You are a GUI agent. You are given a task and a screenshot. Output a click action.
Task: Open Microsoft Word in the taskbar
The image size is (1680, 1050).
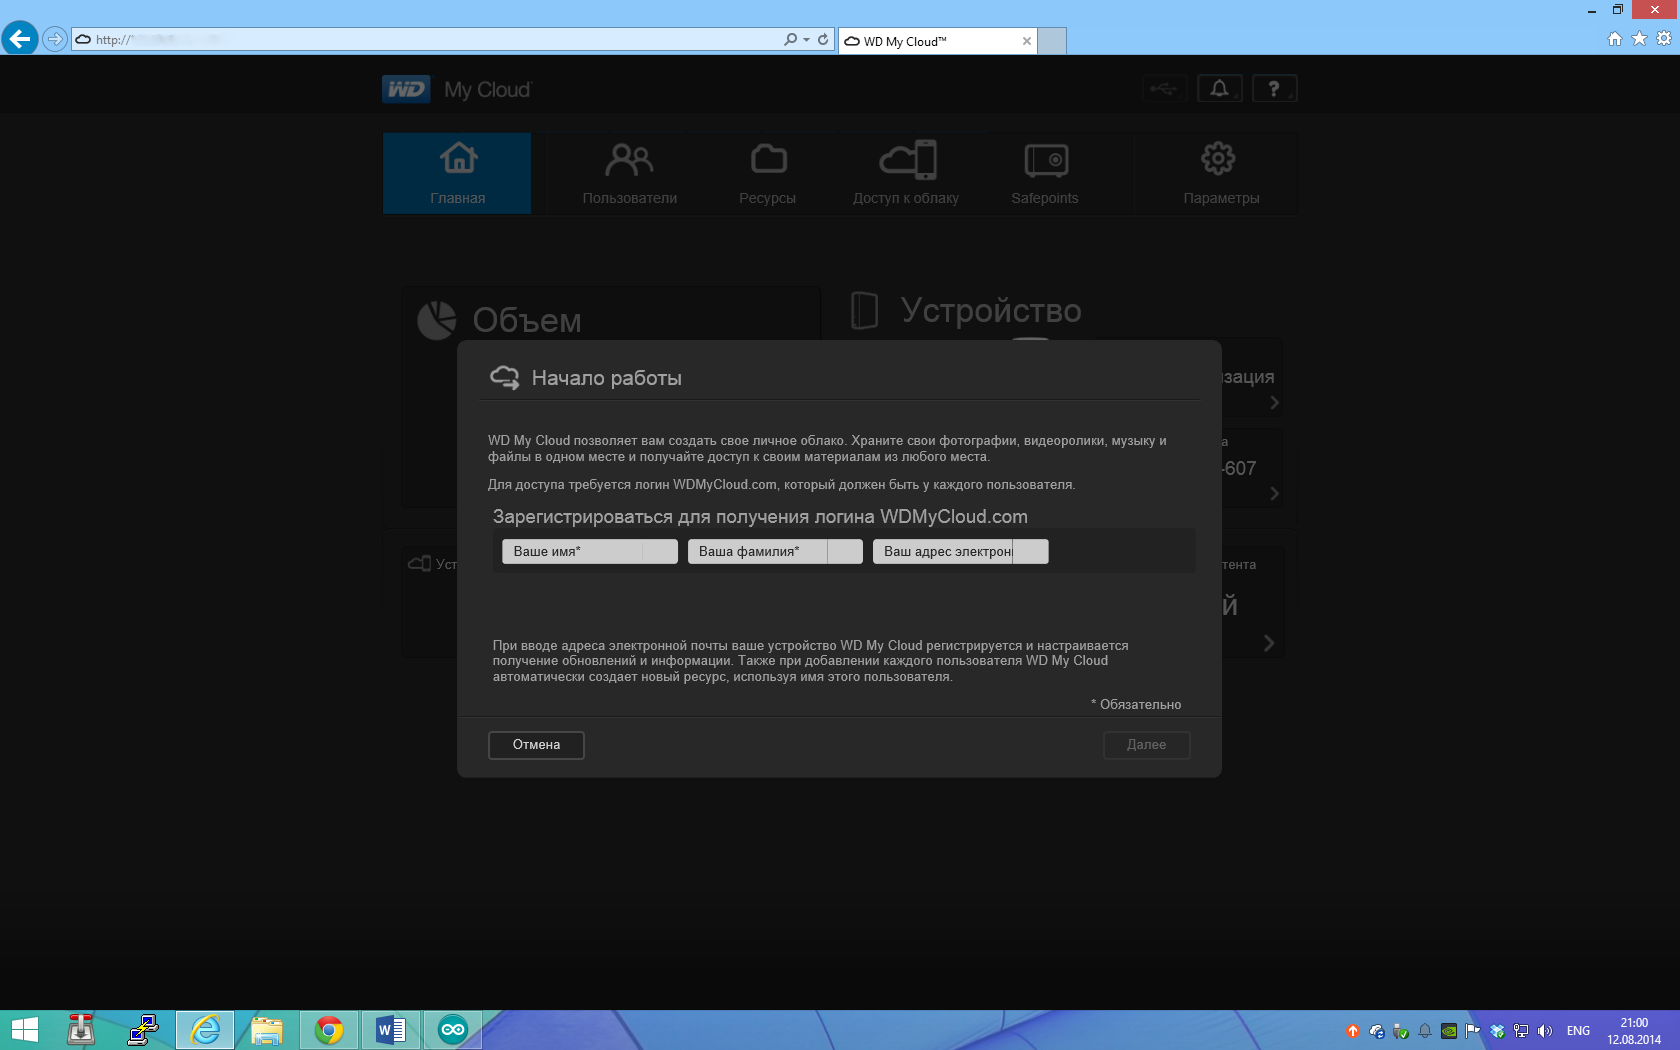click(x=391, y=1030)
